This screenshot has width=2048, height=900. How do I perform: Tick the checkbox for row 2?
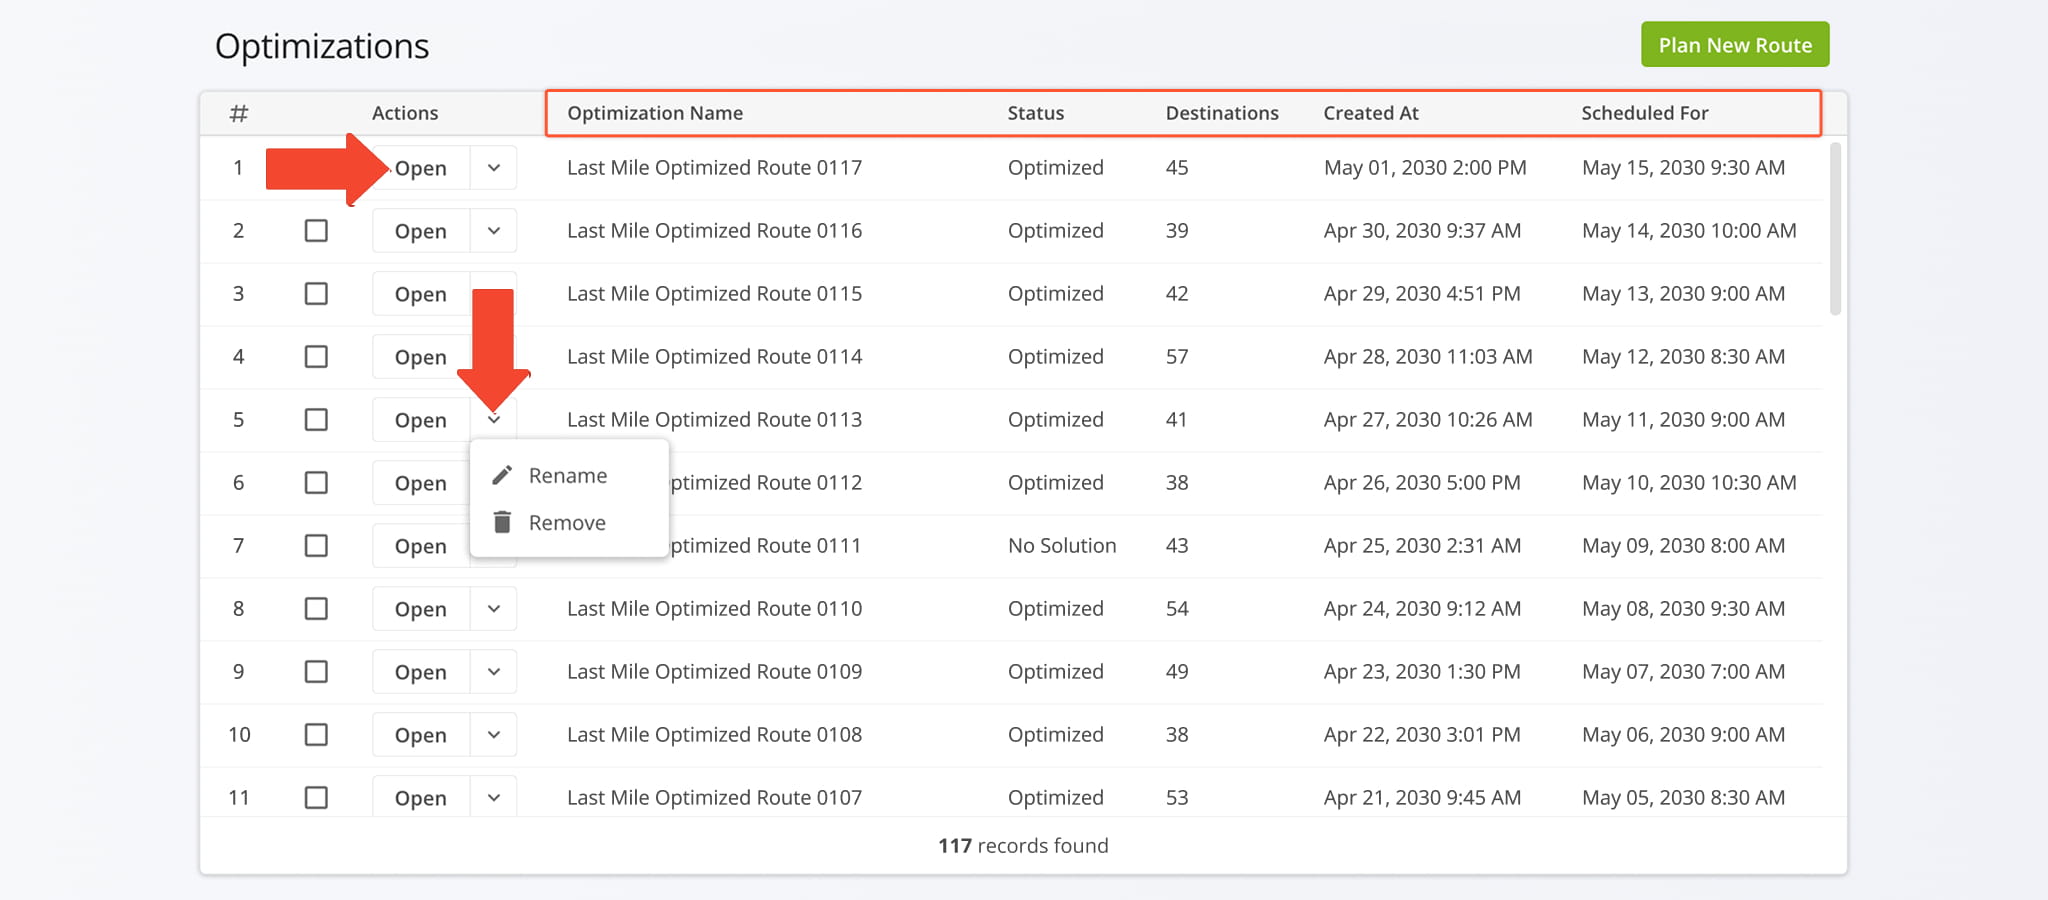316,231
